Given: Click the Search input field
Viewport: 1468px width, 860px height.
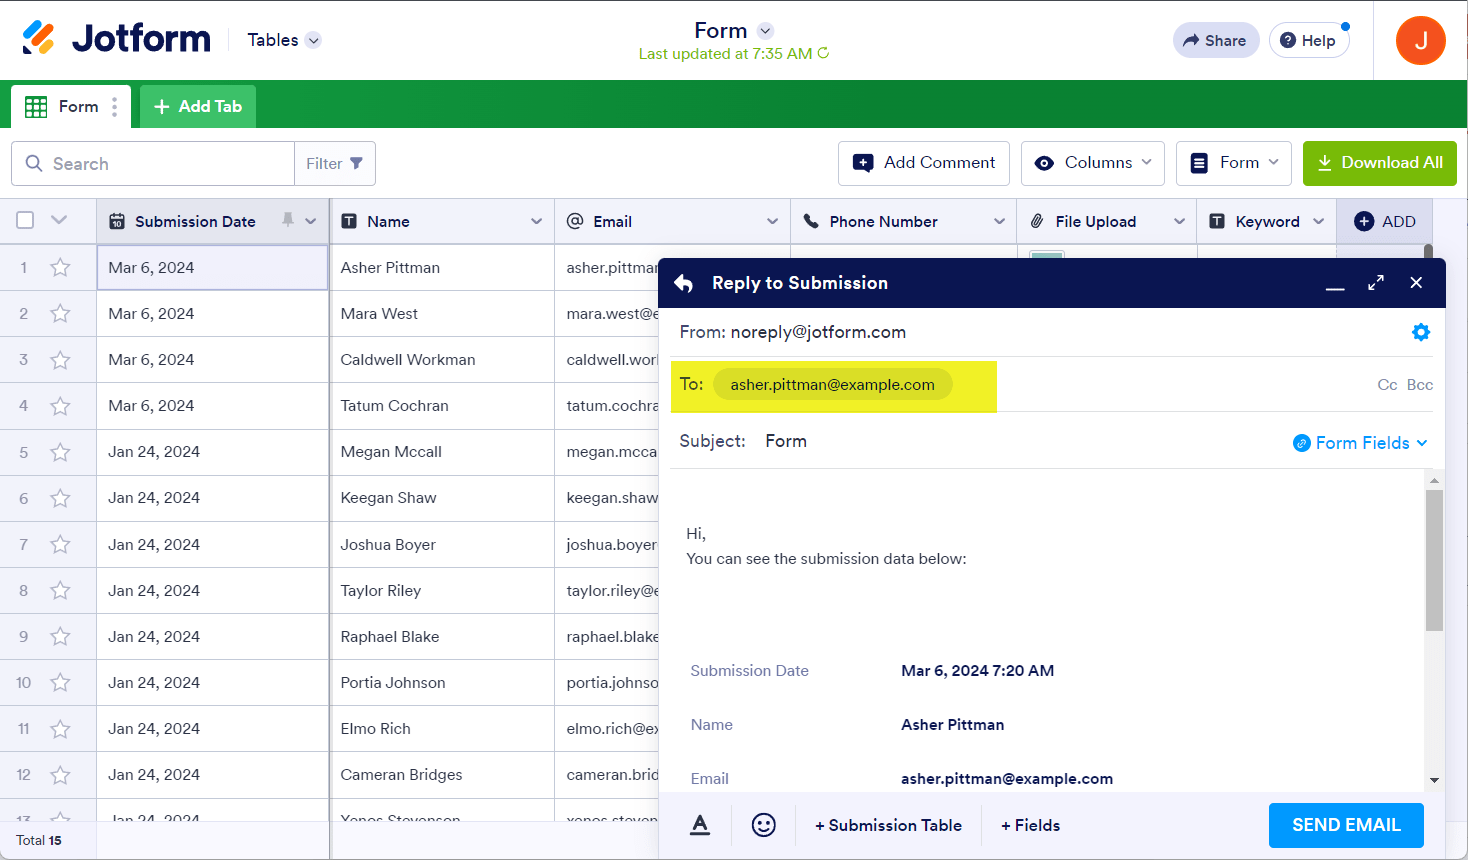Looking at the screenshot, I should (153, 163).
